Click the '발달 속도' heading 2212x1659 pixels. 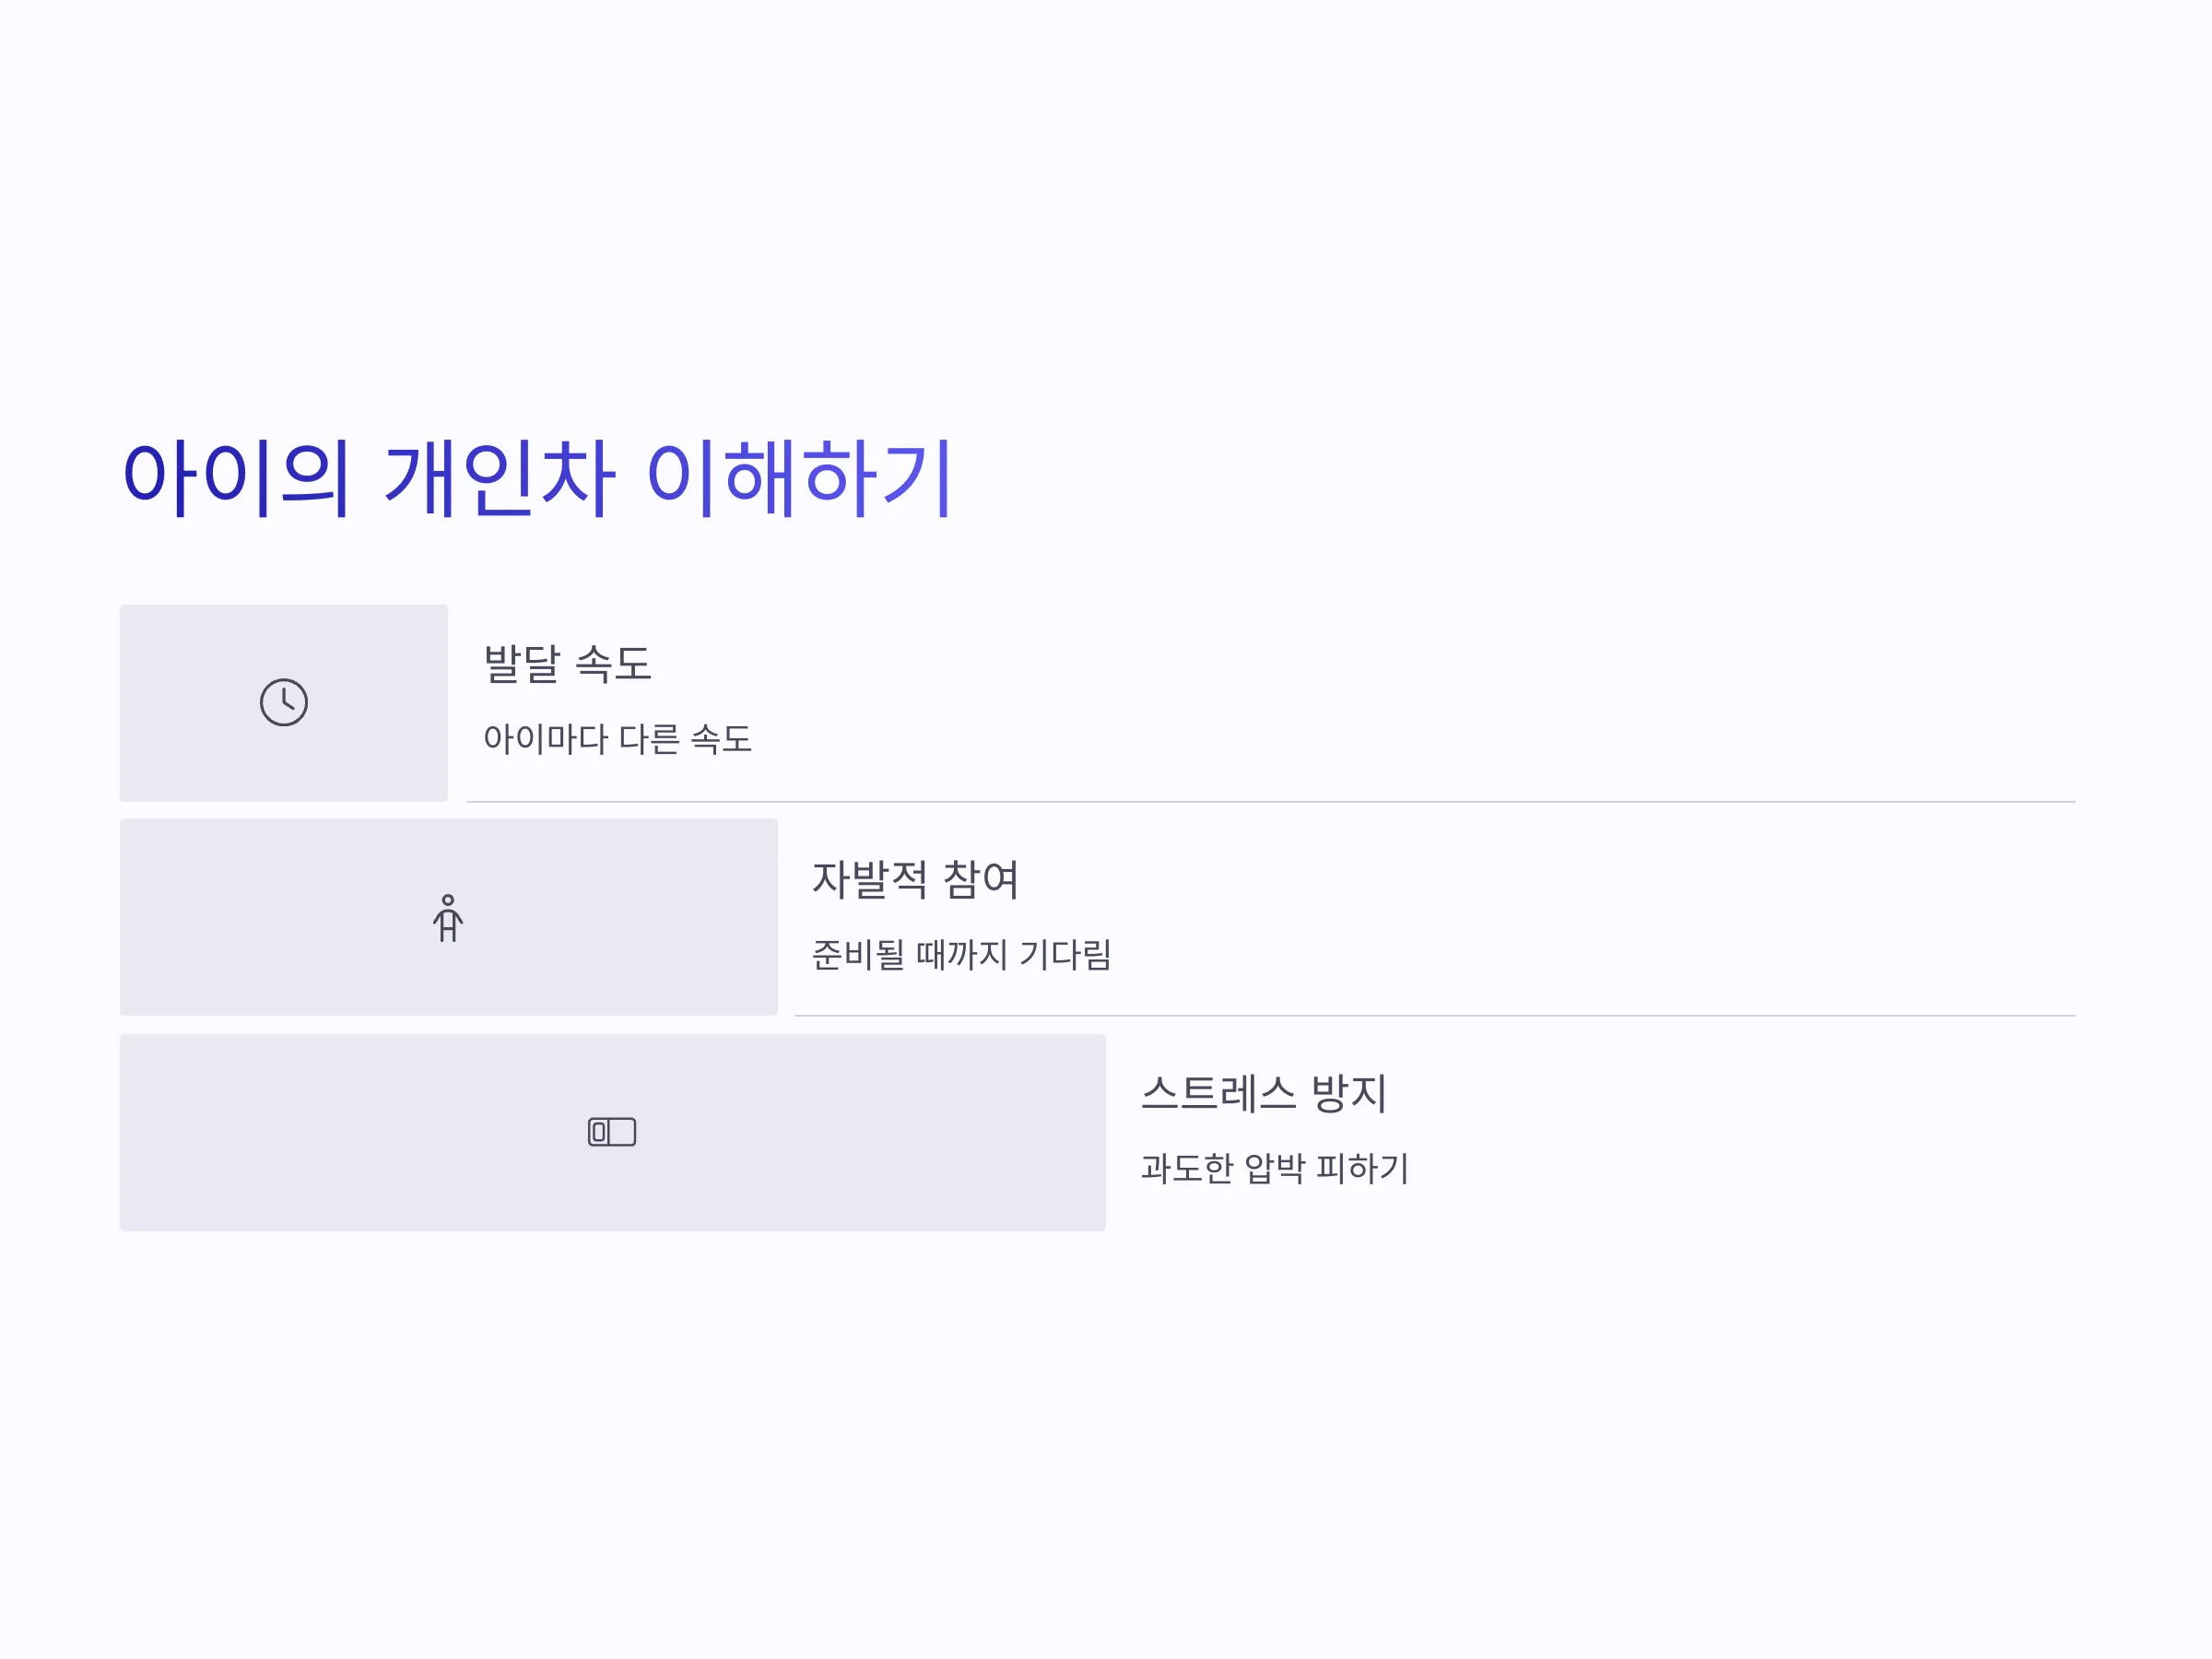(567, 663)
